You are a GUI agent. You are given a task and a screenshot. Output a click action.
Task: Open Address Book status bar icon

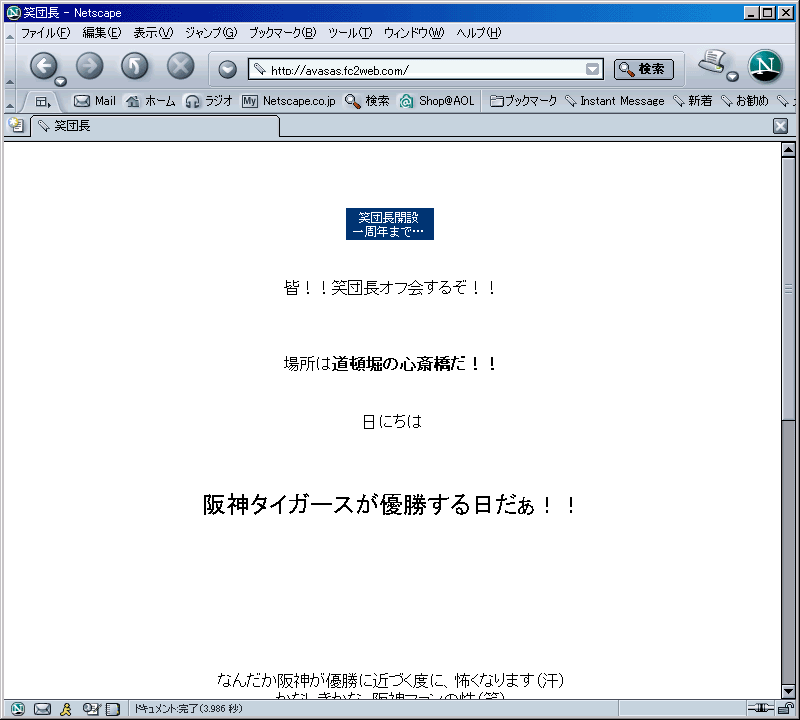112,709
